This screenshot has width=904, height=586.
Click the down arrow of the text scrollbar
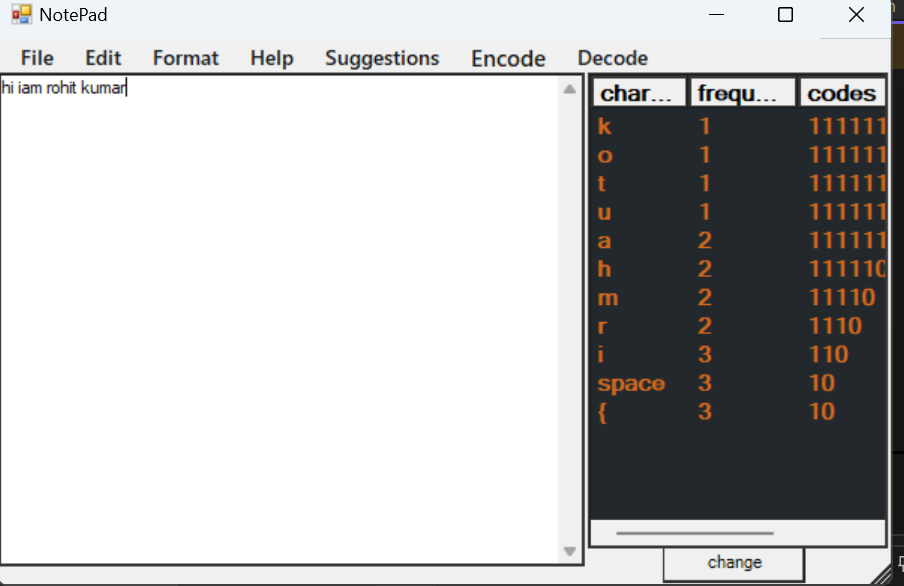(x=570, y=551)
